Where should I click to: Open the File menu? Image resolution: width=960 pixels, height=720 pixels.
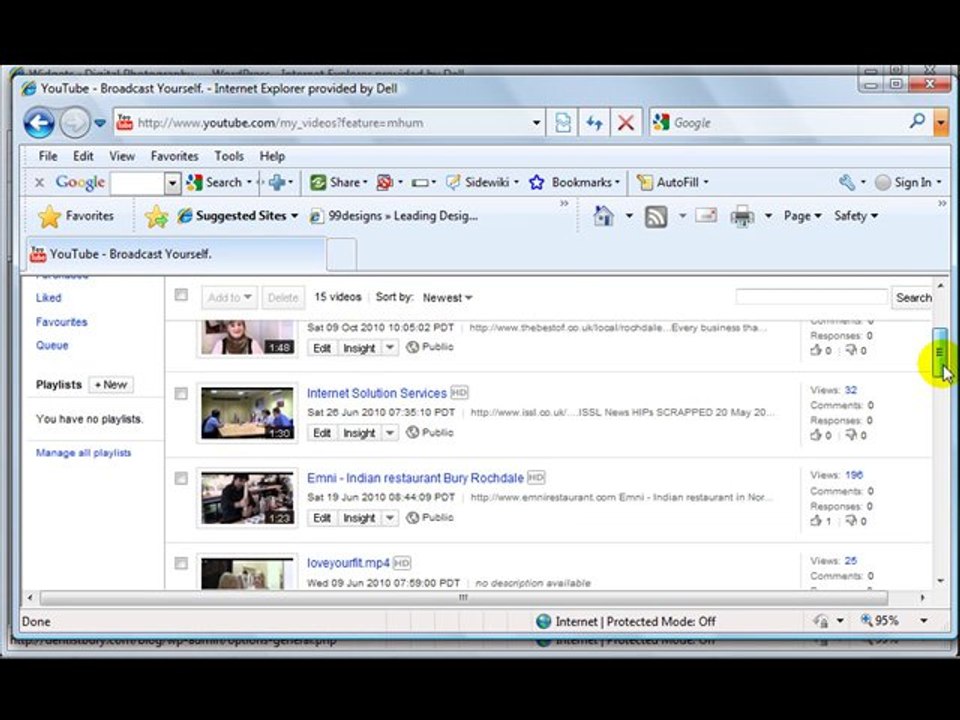(48, 156)
